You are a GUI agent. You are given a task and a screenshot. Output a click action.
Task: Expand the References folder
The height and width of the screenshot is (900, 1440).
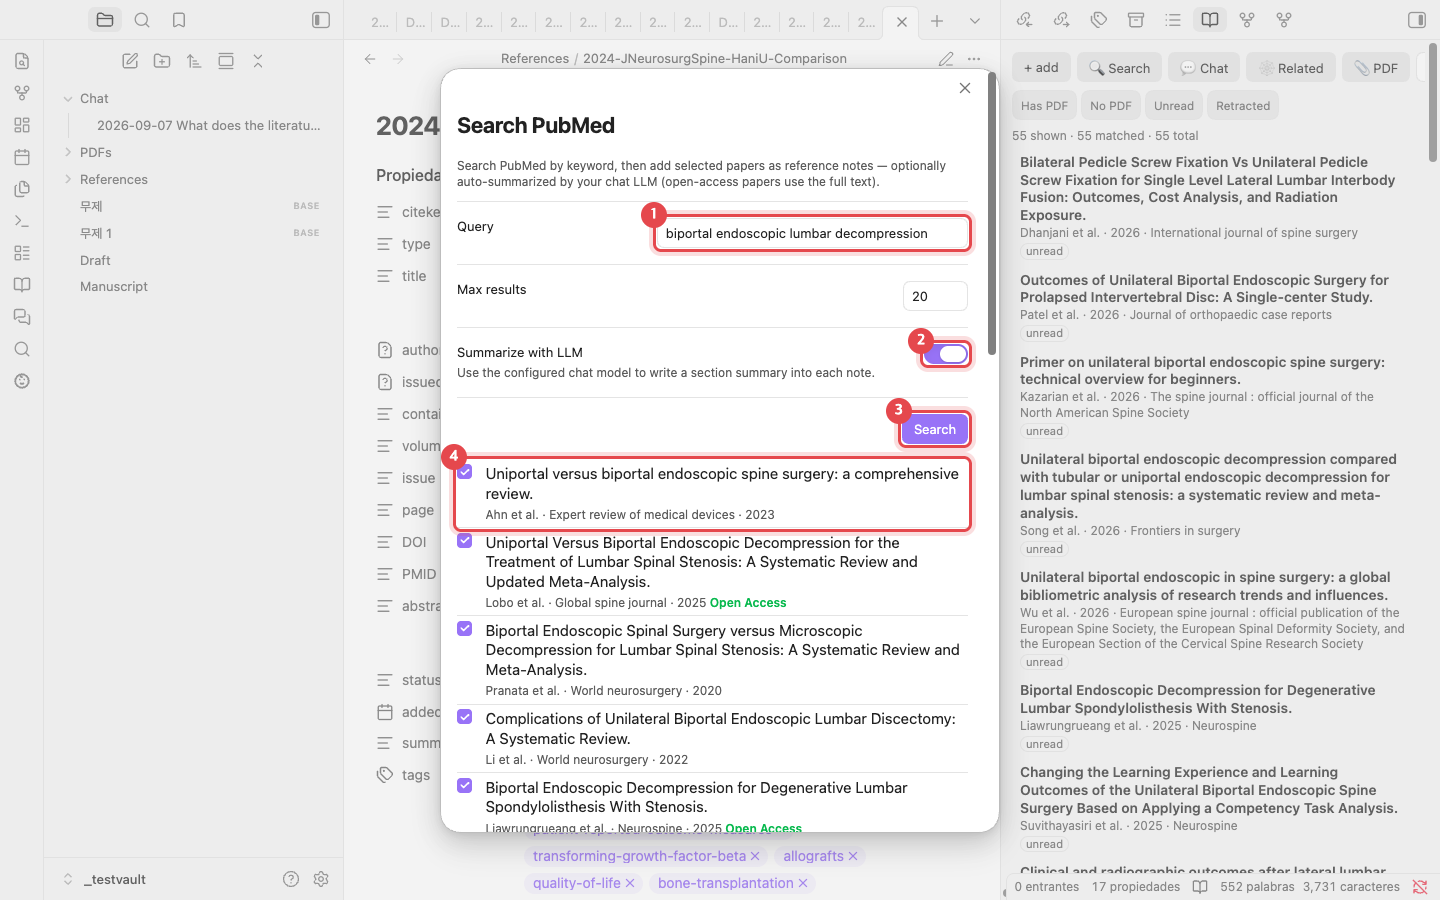pyautogui.click(x=68, y=179)
